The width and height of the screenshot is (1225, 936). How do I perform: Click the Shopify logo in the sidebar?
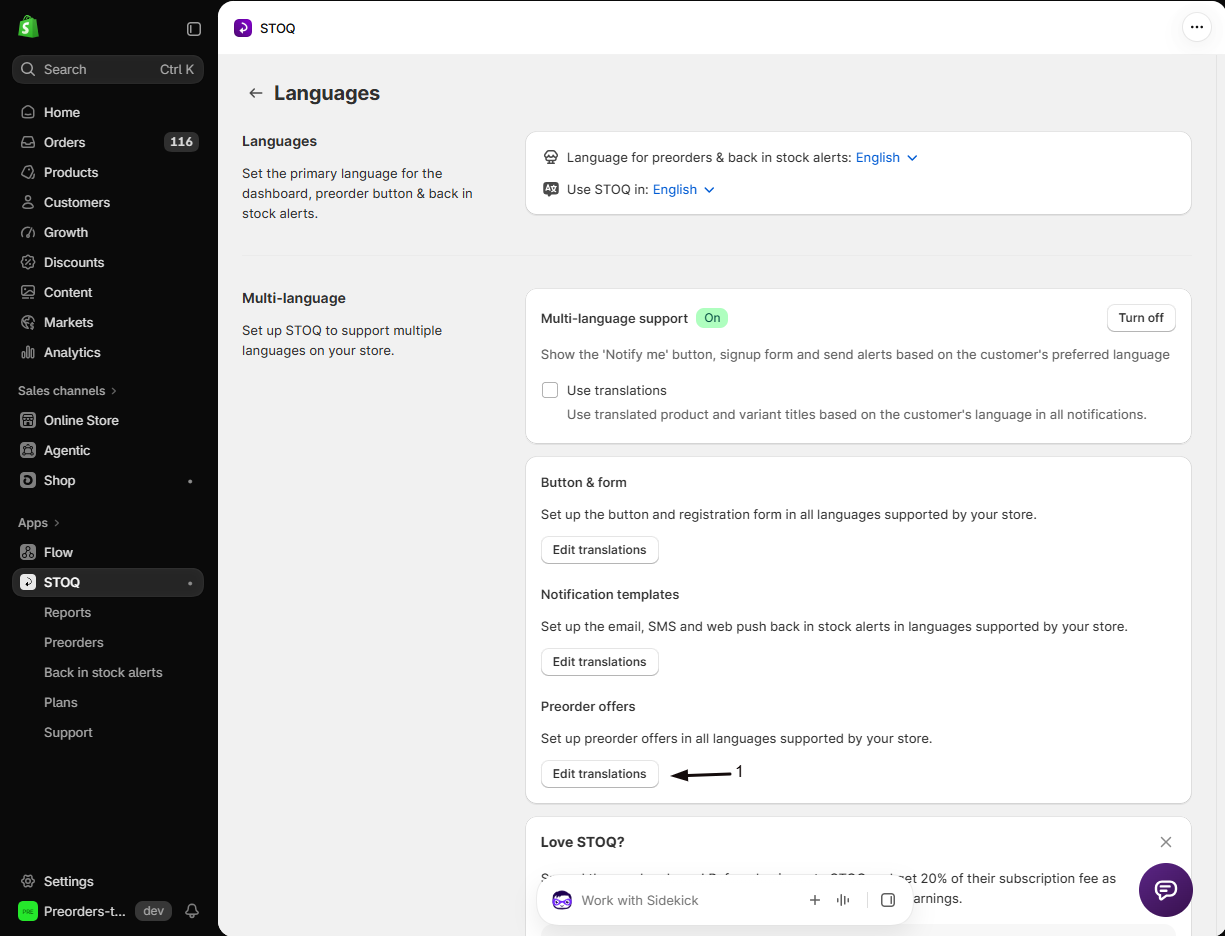pos(28,27)
